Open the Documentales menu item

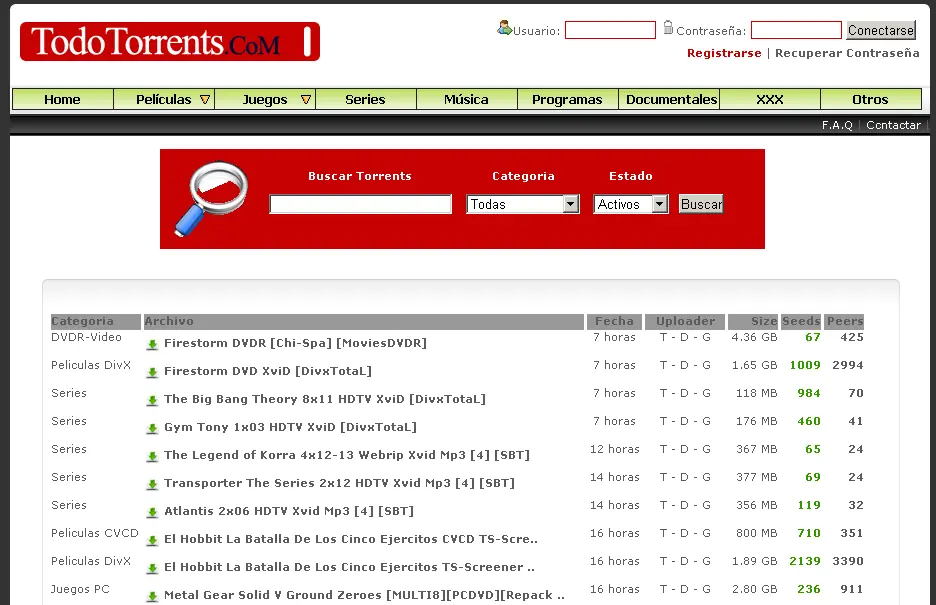pyautogui.click(x=671, y=100)
